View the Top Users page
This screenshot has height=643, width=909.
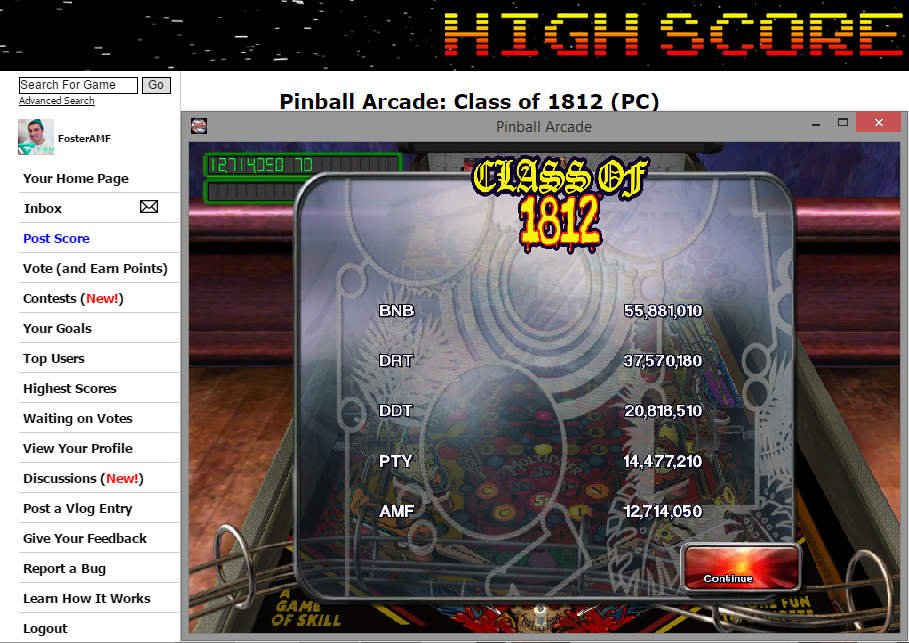click(x=53, y=358)
